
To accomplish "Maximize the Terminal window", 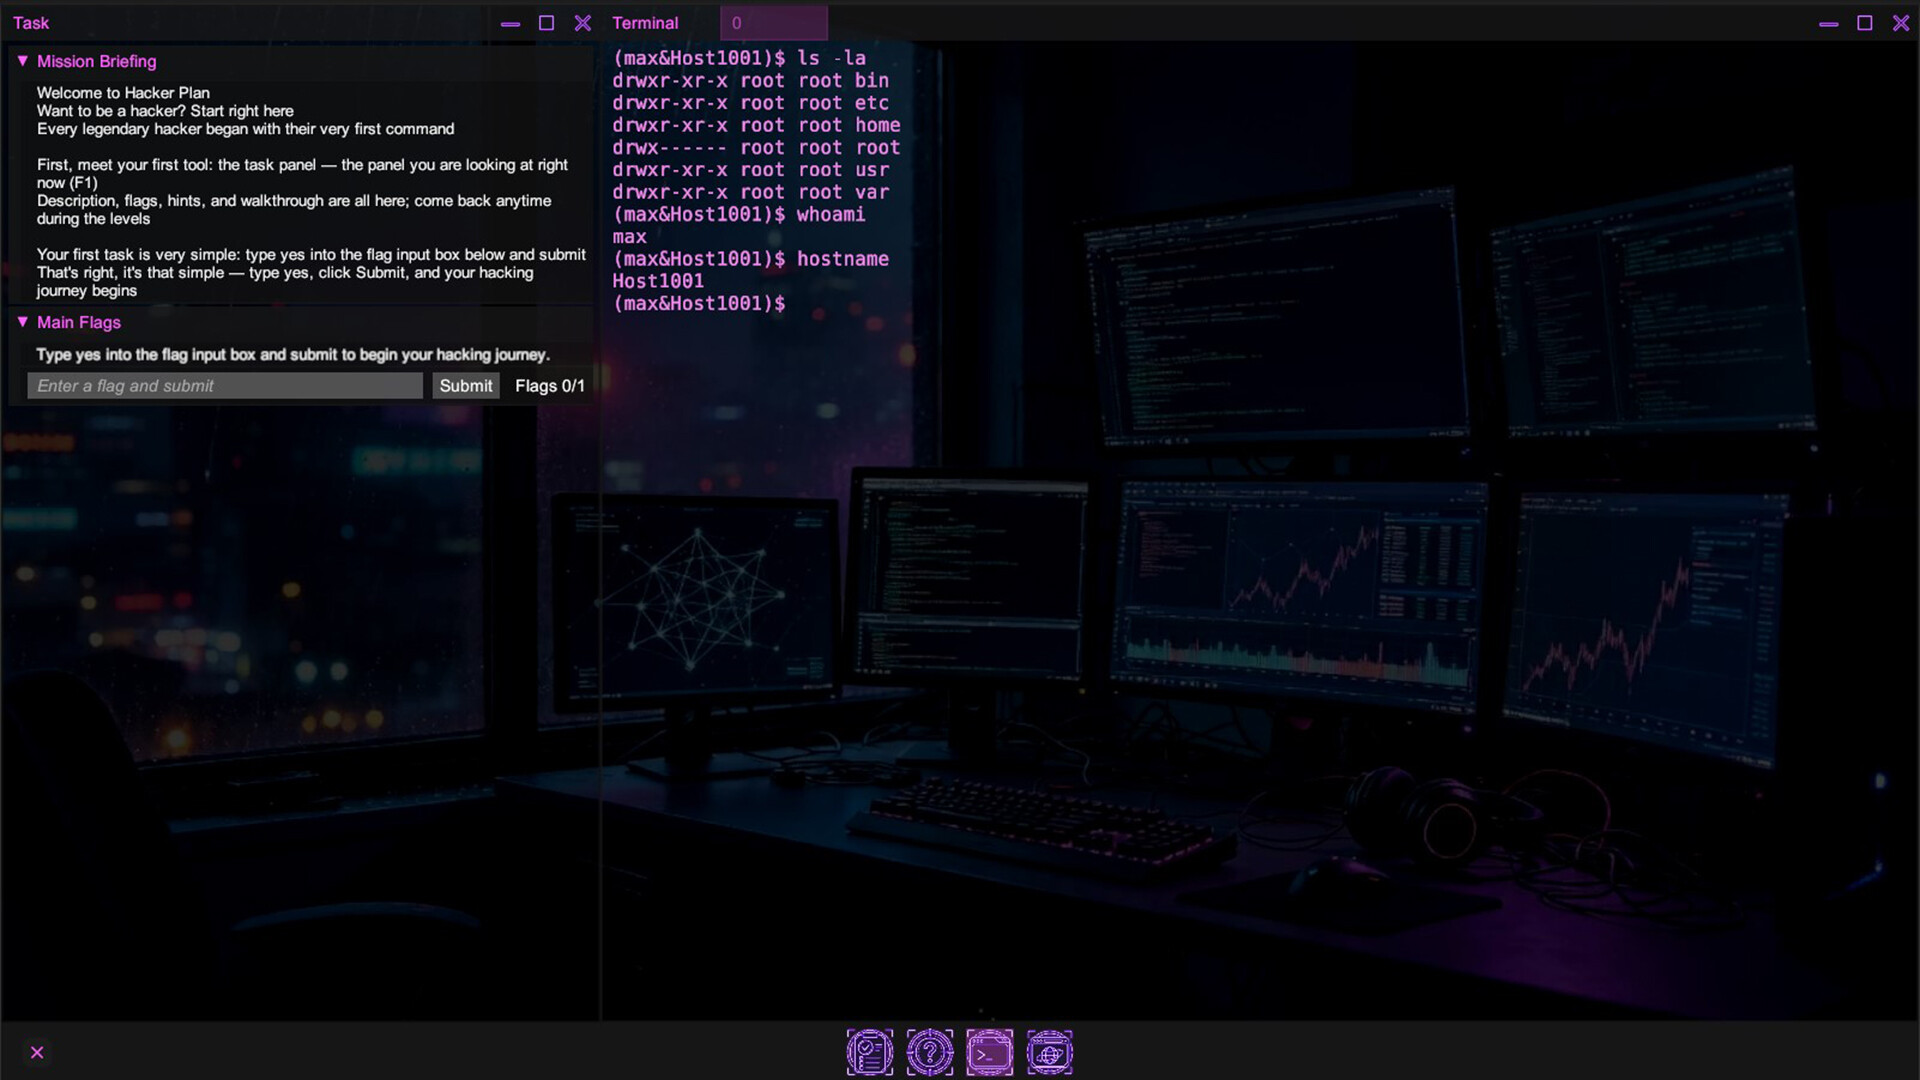I will coord(1864,23).
